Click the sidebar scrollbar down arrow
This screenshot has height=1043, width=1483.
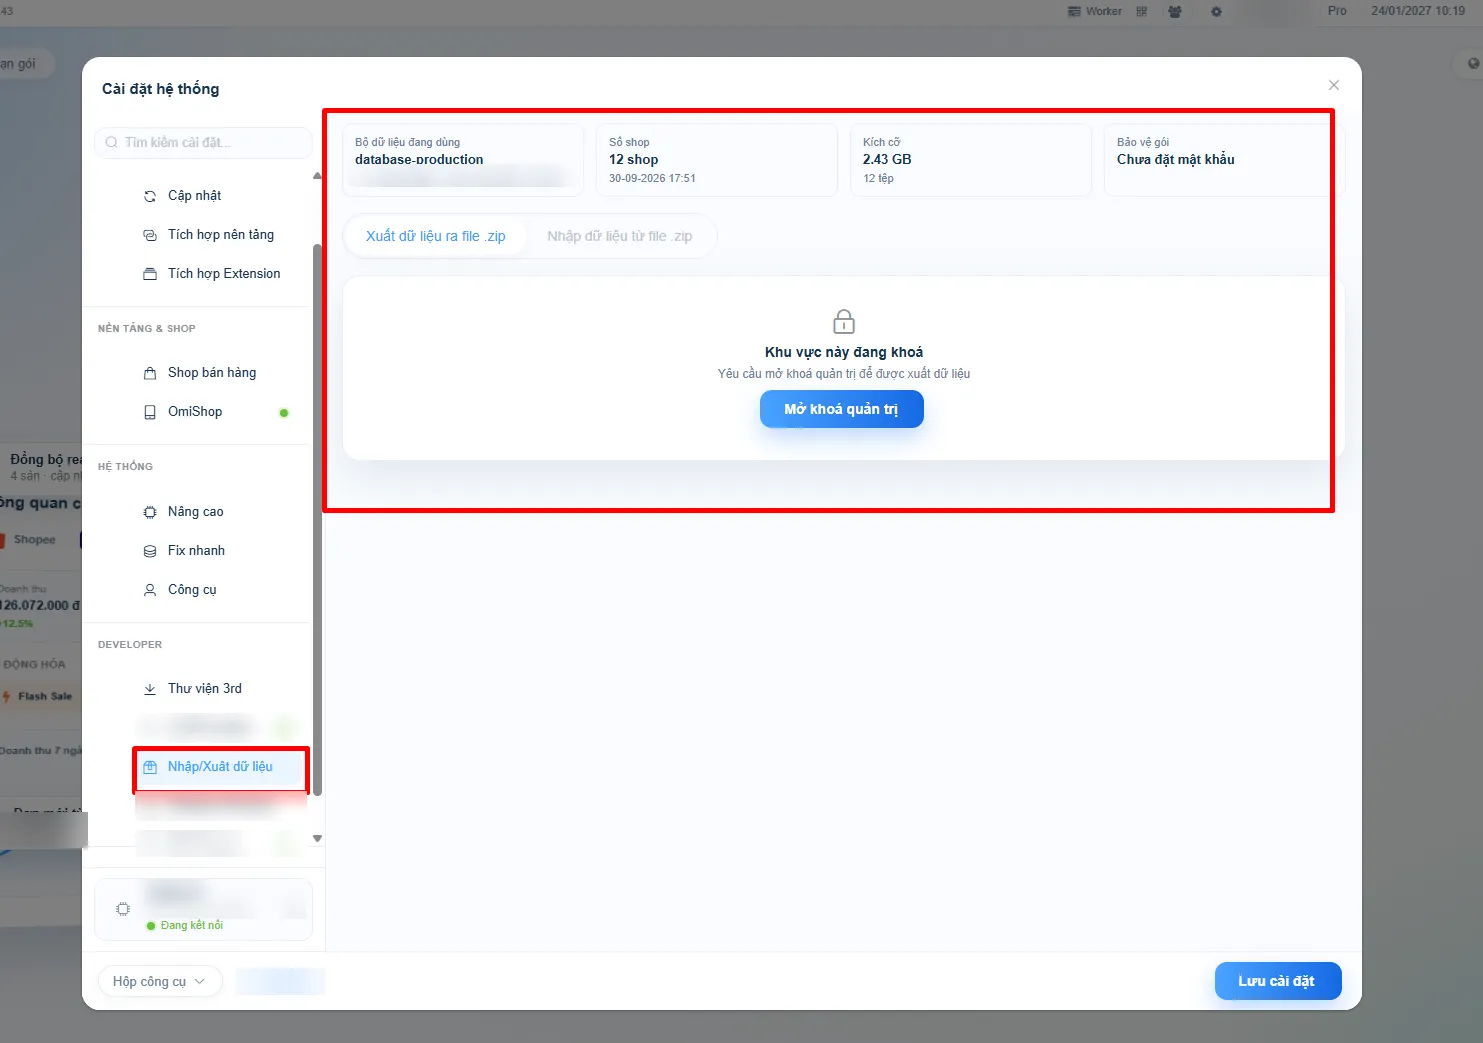pyautogui.click(x=317, y=839)
